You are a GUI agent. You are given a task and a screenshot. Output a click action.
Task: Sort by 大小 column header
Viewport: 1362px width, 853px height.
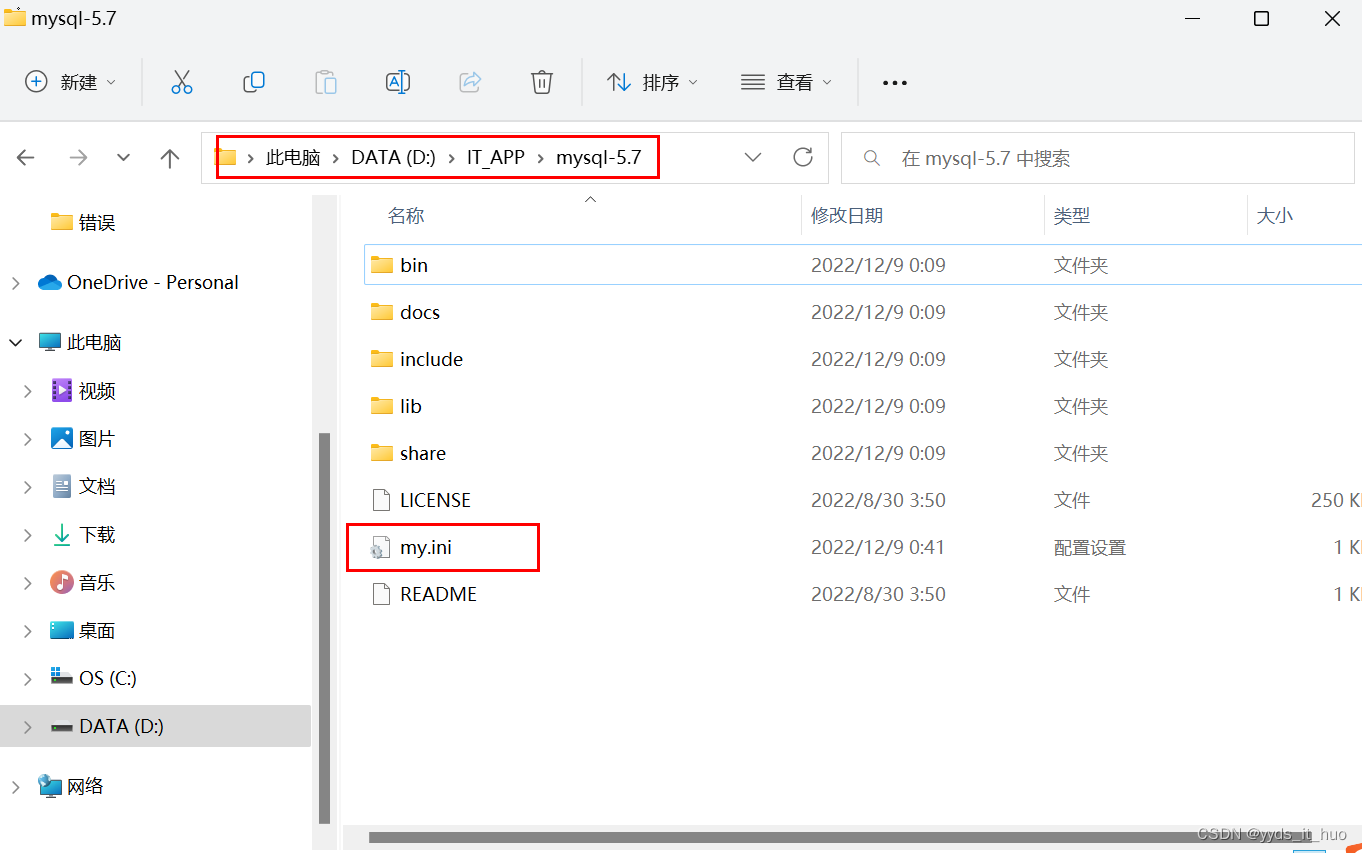[x=1275, y=215]
